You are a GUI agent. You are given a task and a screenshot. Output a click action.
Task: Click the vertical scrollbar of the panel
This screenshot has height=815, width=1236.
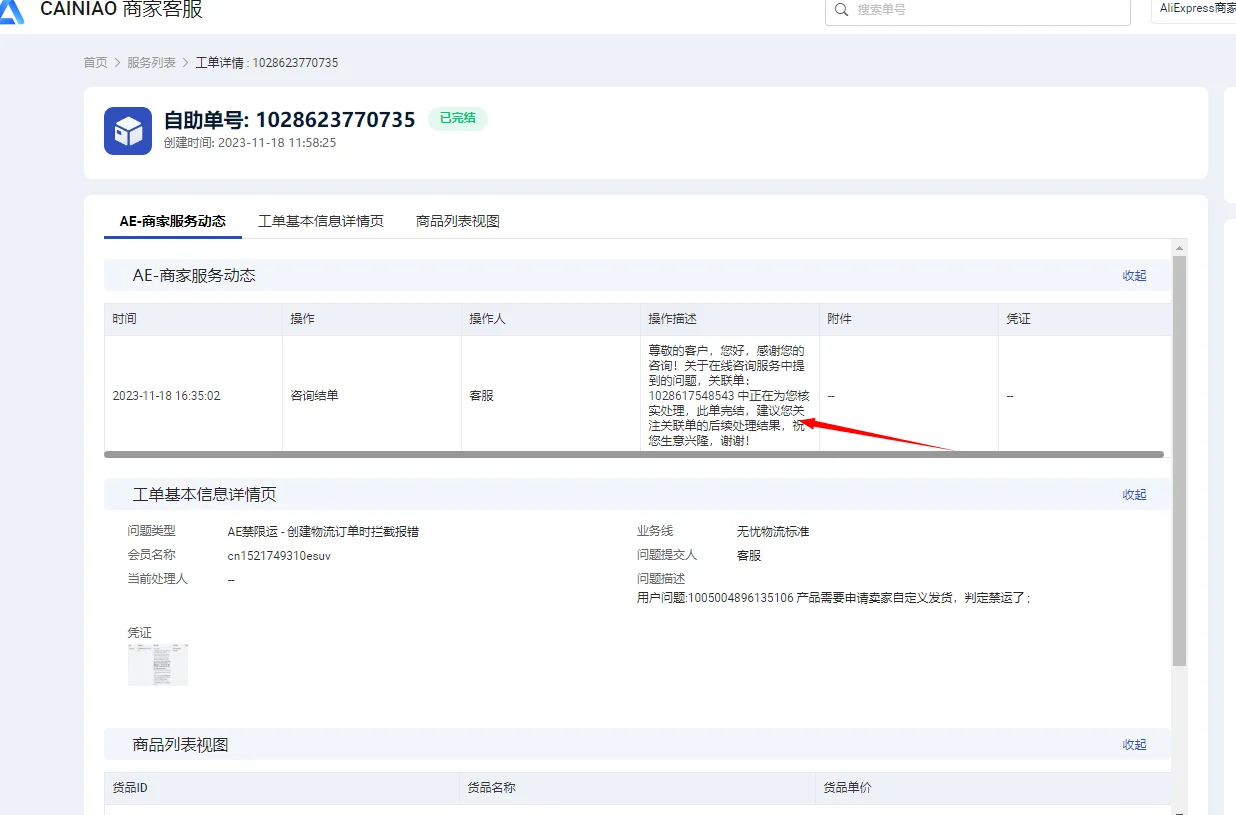click(x=1179, y=461)
